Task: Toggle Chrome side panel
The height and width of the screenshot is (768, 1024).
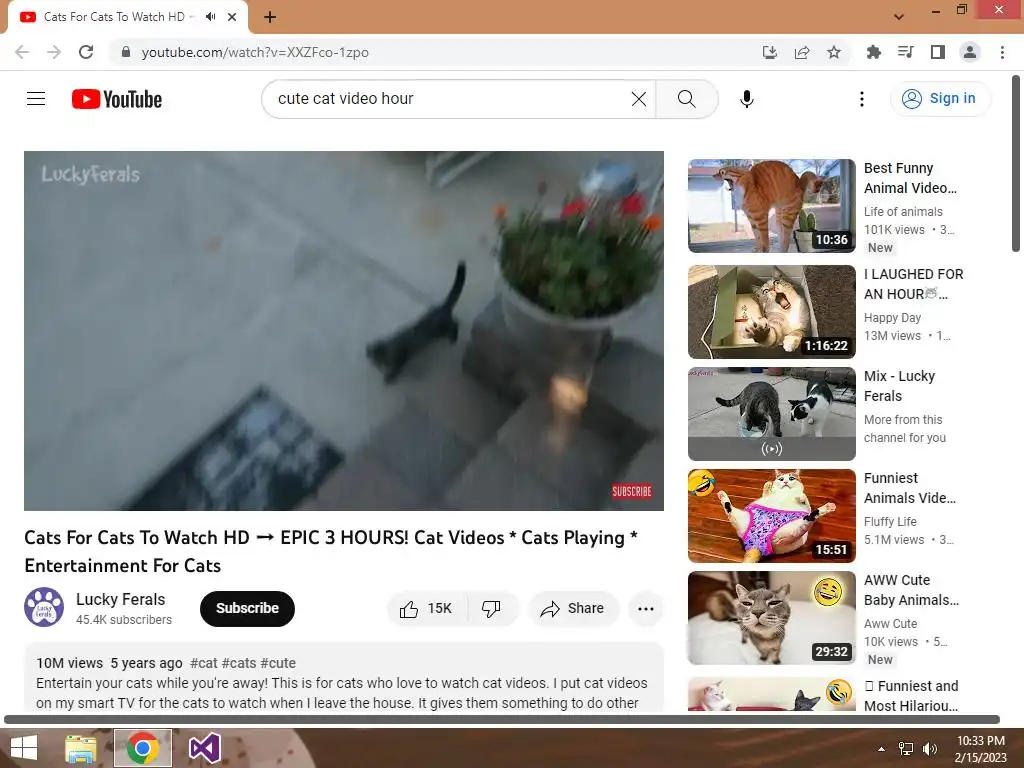Action: point(937,52)
